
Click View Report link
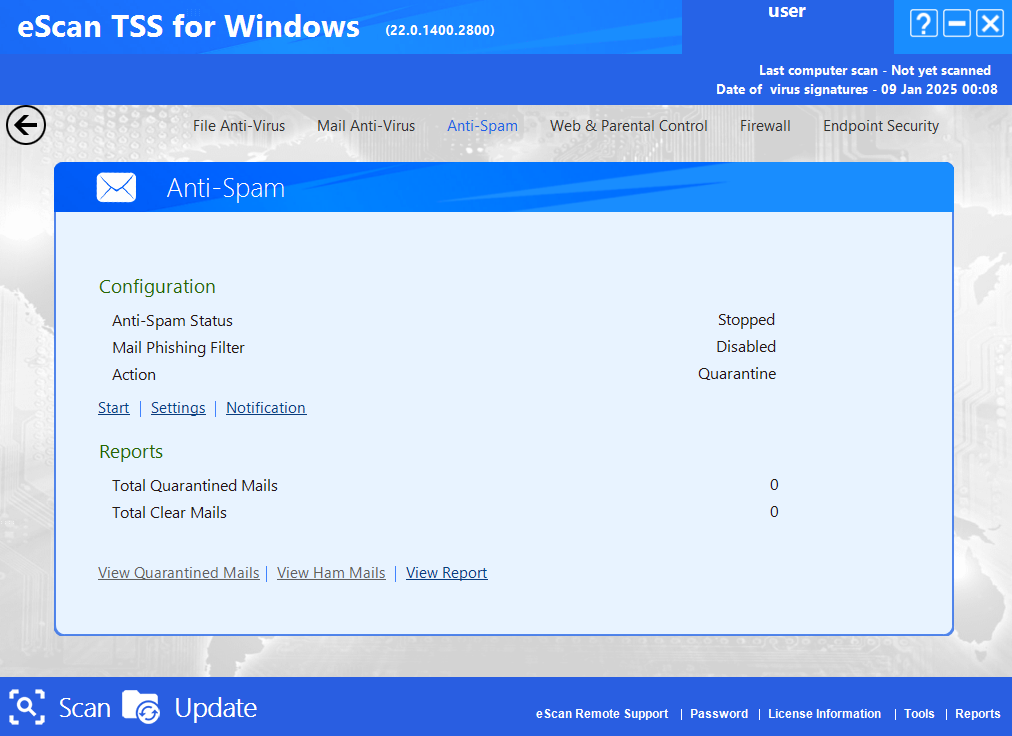447,573
